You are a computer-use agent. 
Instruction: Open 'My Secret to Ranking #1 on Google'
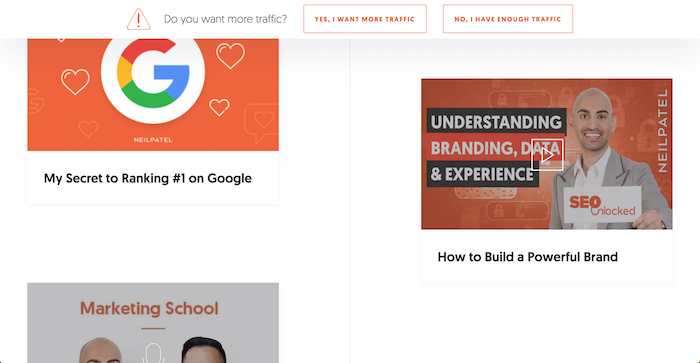coord(148,178)
